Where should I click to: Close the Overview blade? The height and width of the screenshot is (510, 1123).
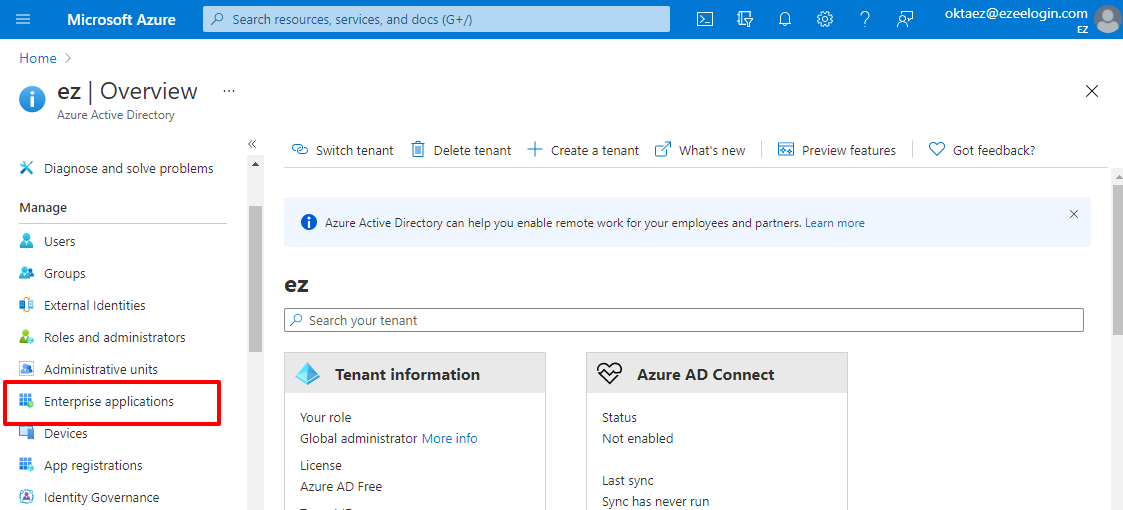[x=1091, y=91]
